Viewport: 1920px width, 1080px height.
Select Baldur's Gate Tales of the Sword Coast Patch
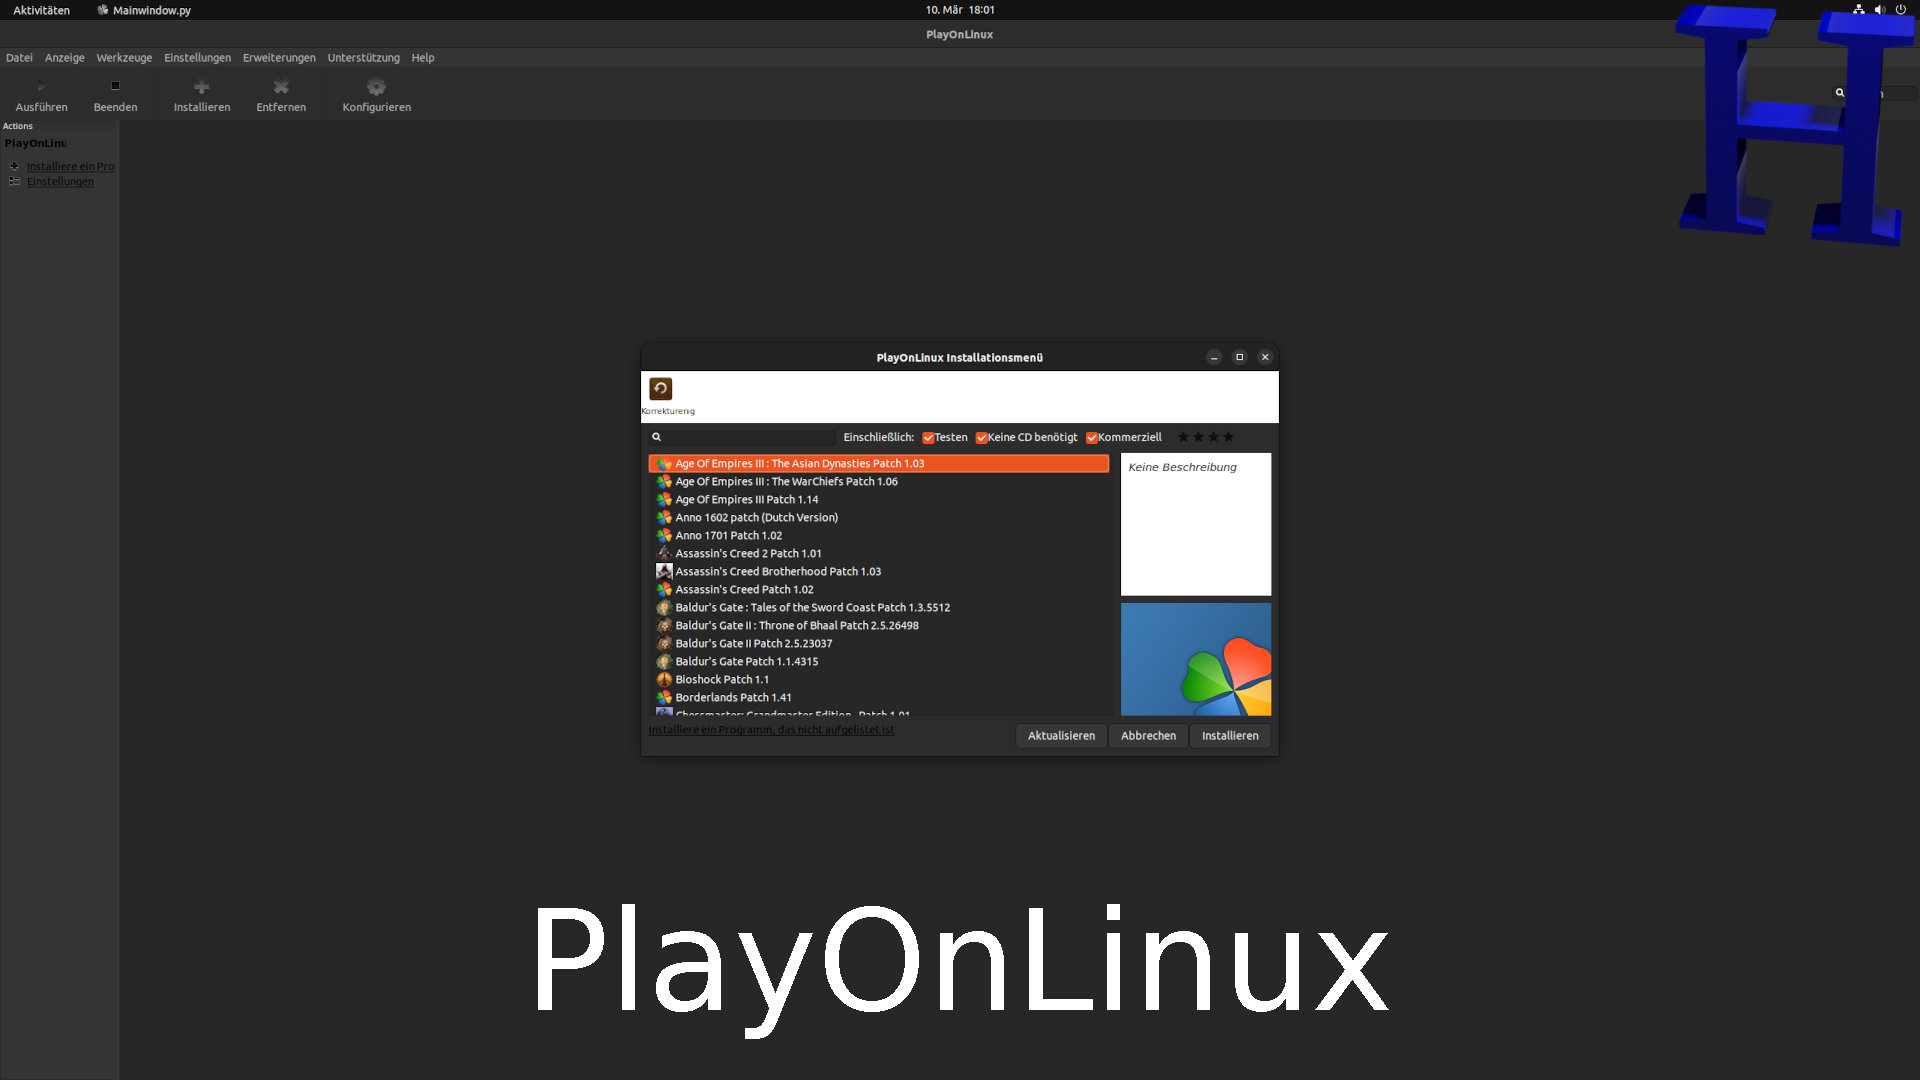(878, 607)
